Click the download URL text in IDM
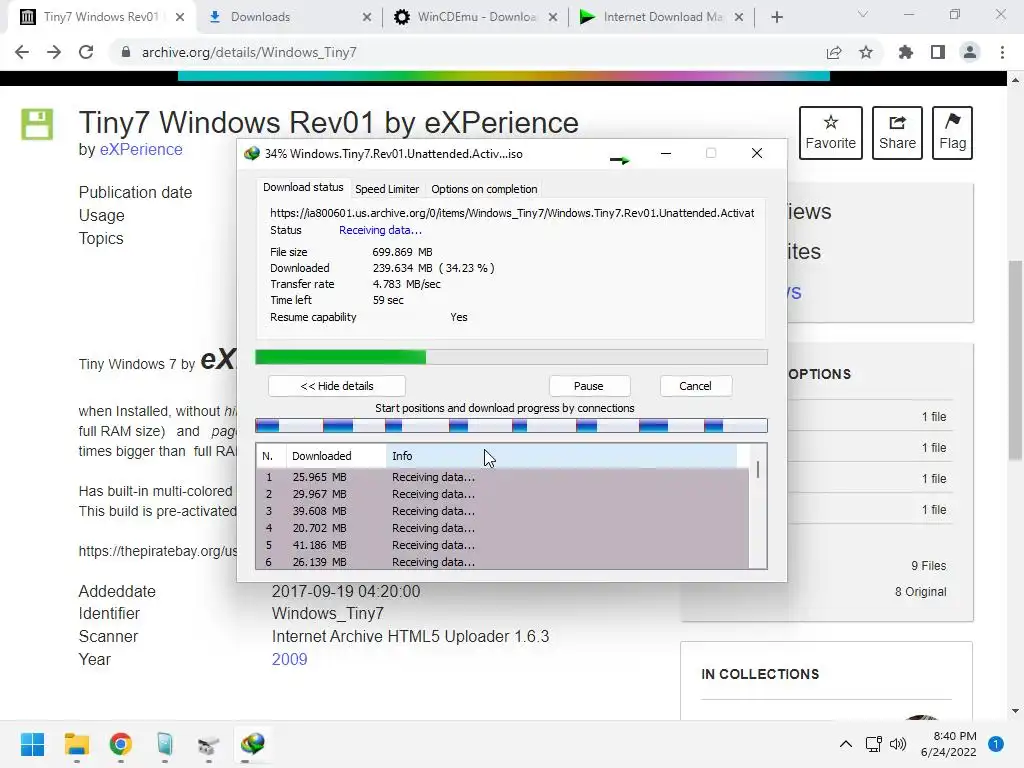The image size is (1024, 768). point(512,213)
